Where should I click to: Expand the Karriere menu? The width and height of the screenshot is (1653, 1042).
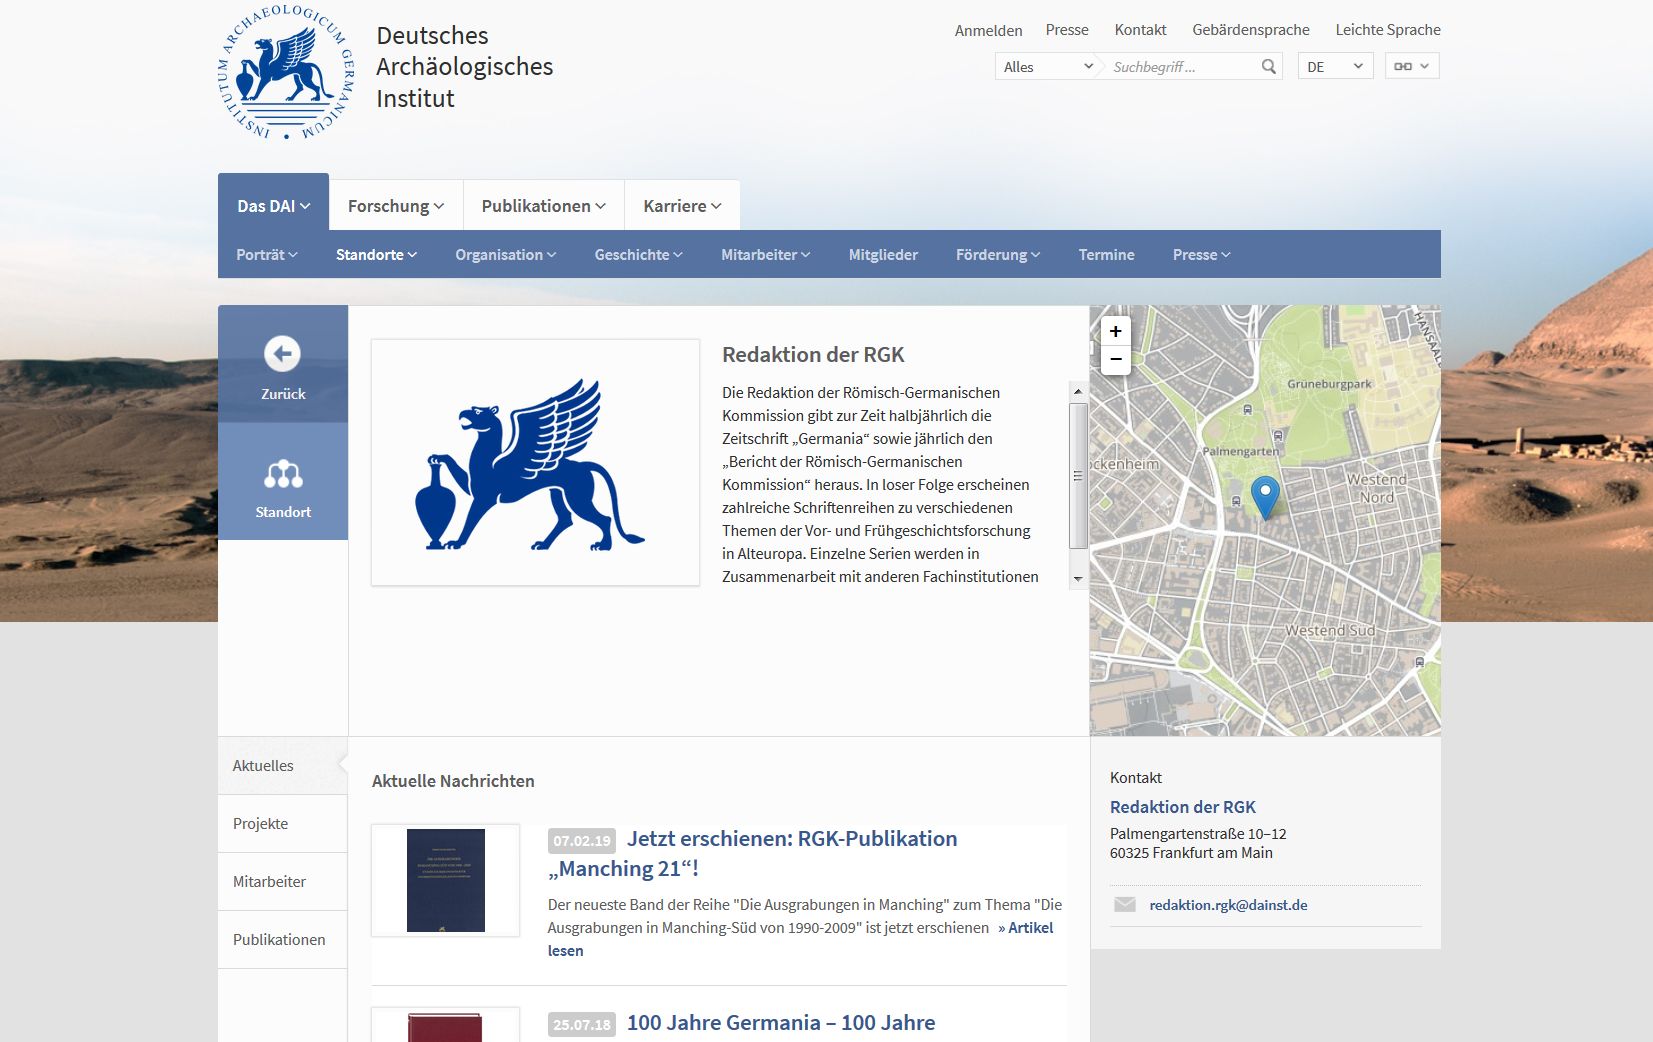click(x=682, y=206)
